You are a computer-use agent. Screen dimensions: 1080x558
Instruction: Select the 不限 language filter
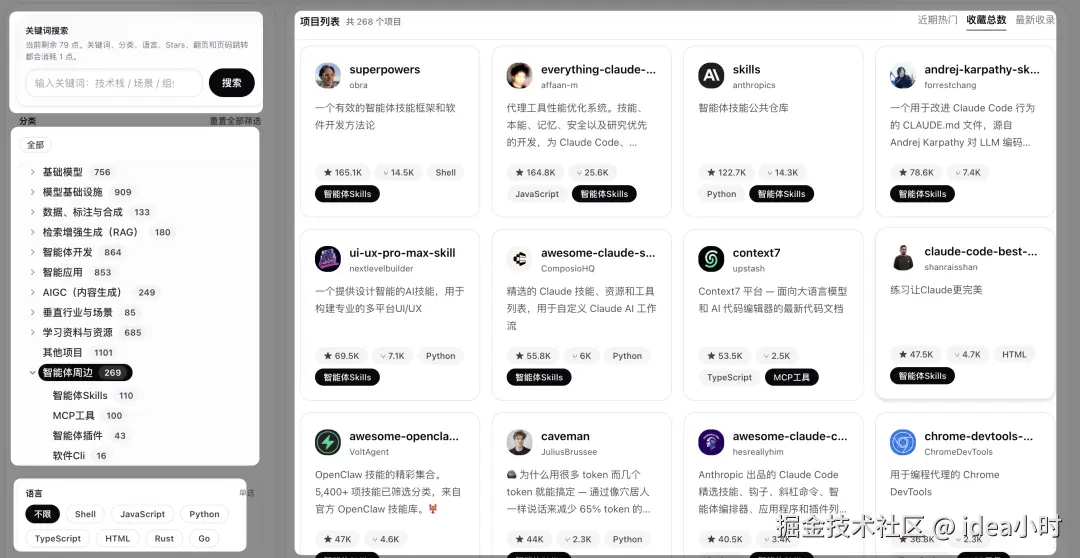click(x=43, y=514)
